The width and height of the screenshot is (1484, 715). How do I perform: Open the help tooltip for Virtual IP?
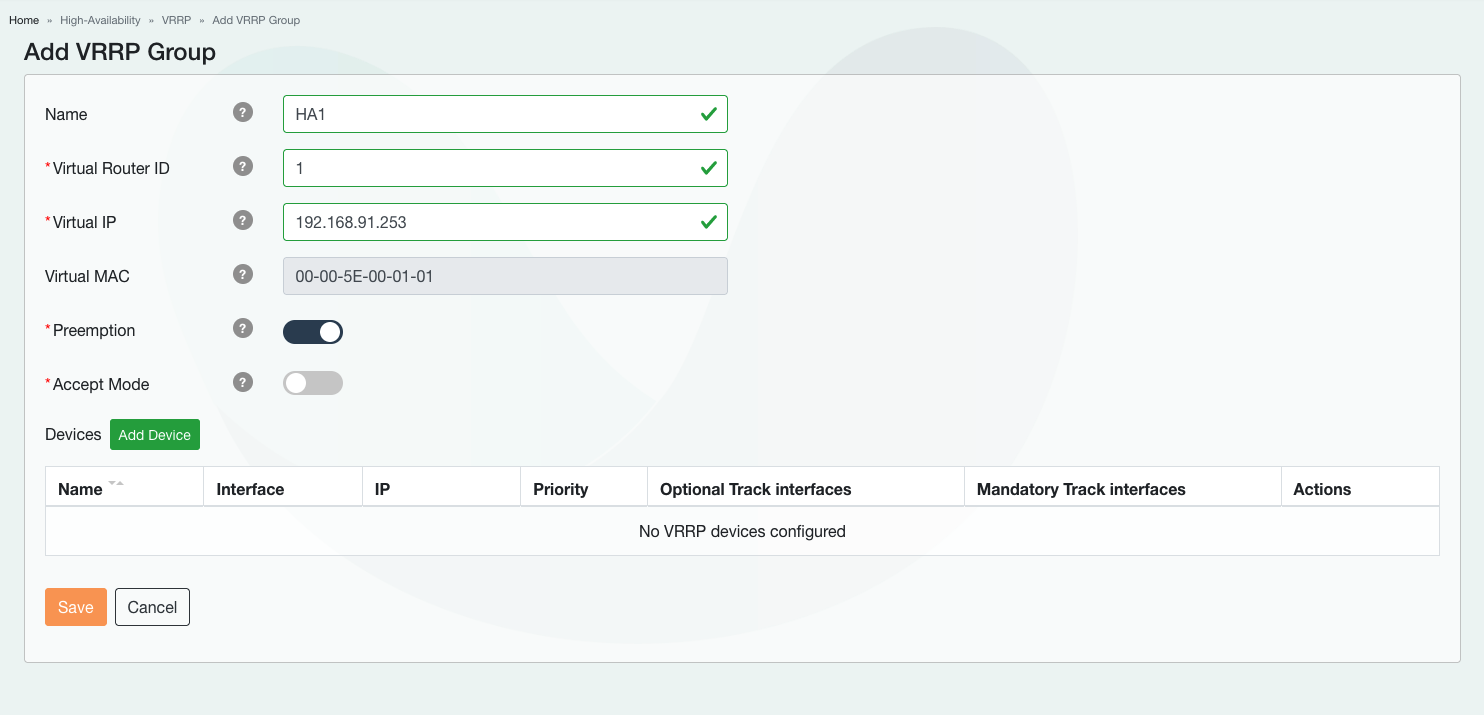243,220
